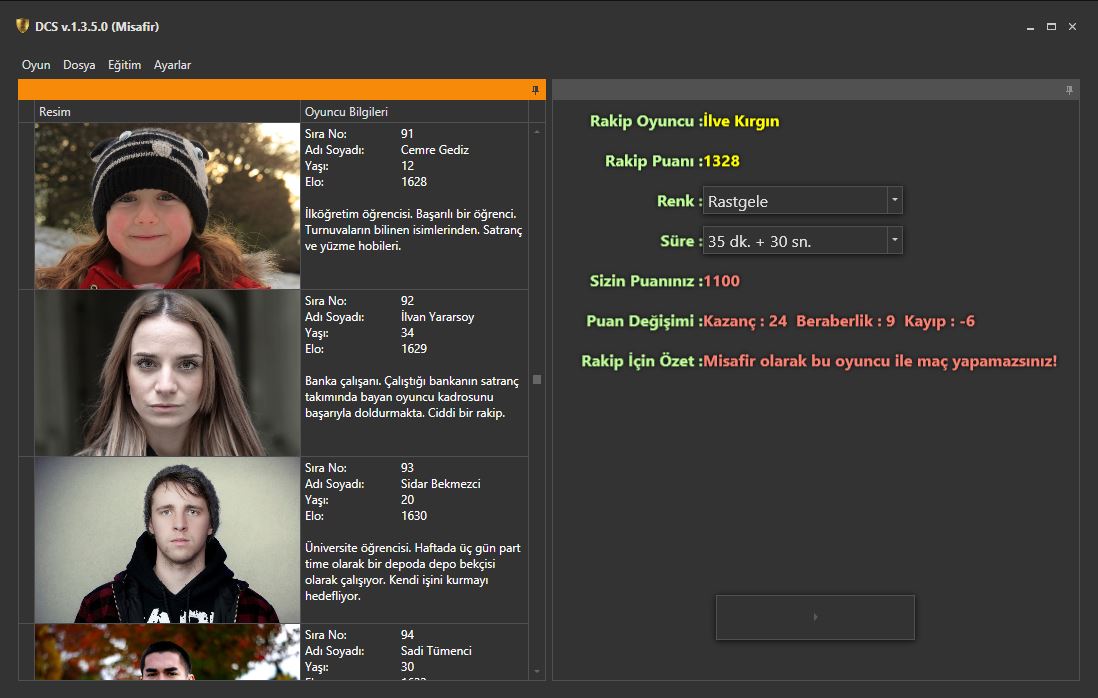Select the İlvan Yararsoy name text
This screenshot has height=698, width=1098.
(438, 317)
